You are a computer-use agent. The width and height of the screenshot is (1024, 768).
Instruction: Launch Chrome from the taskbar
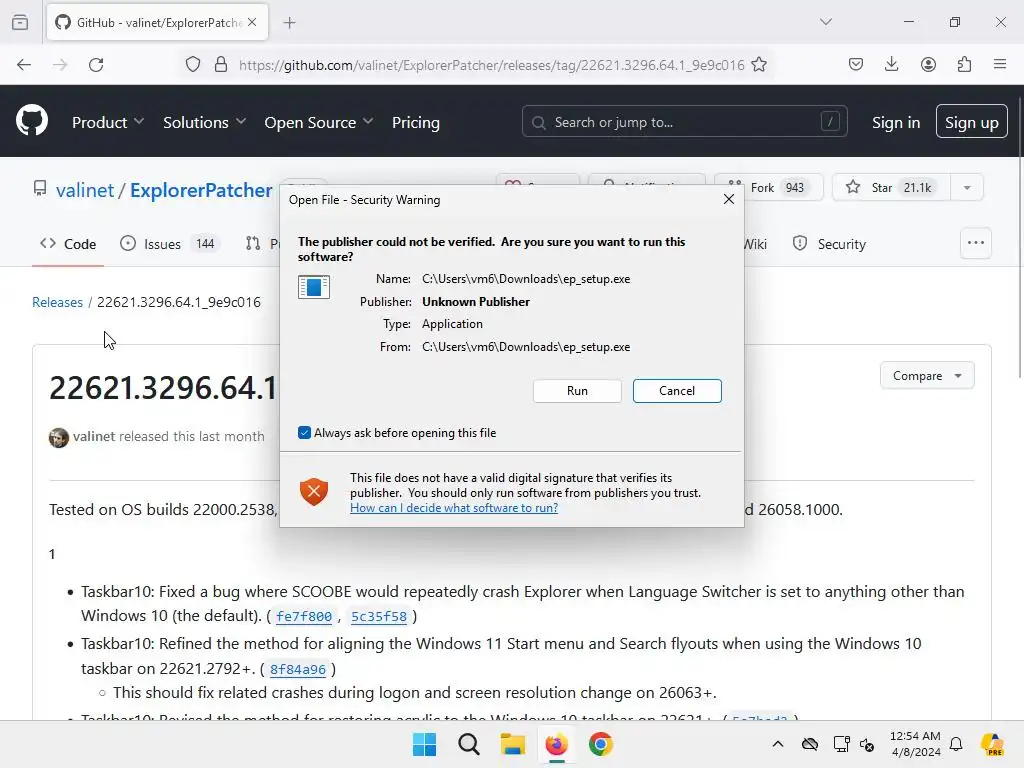tap(601, 744)
